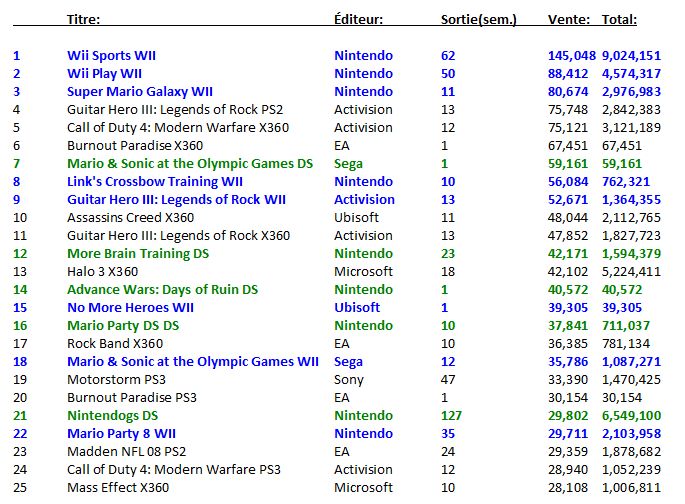This screenshot has height=504, width=685.
Task: Select the 'Burnout Paradise X360' title
Action: 135,145
